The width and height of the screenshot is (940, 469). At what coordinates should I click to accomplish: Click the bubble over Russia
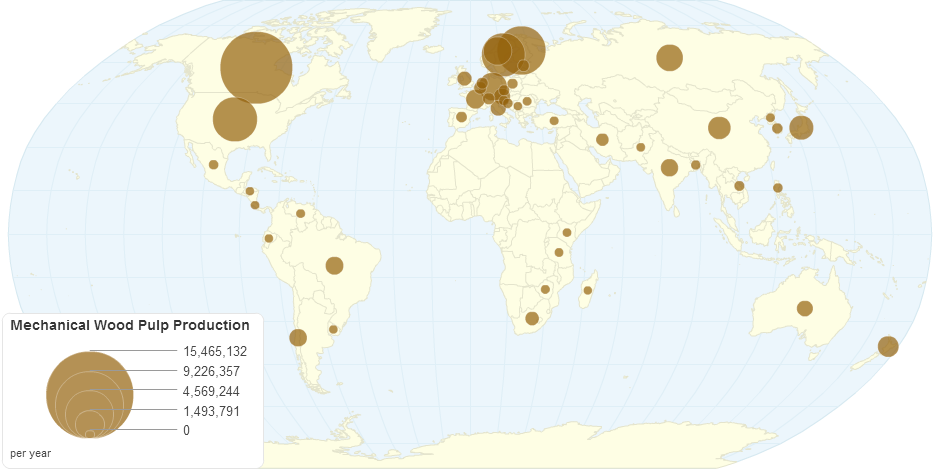pyautogui.click(x=669, y=58)
